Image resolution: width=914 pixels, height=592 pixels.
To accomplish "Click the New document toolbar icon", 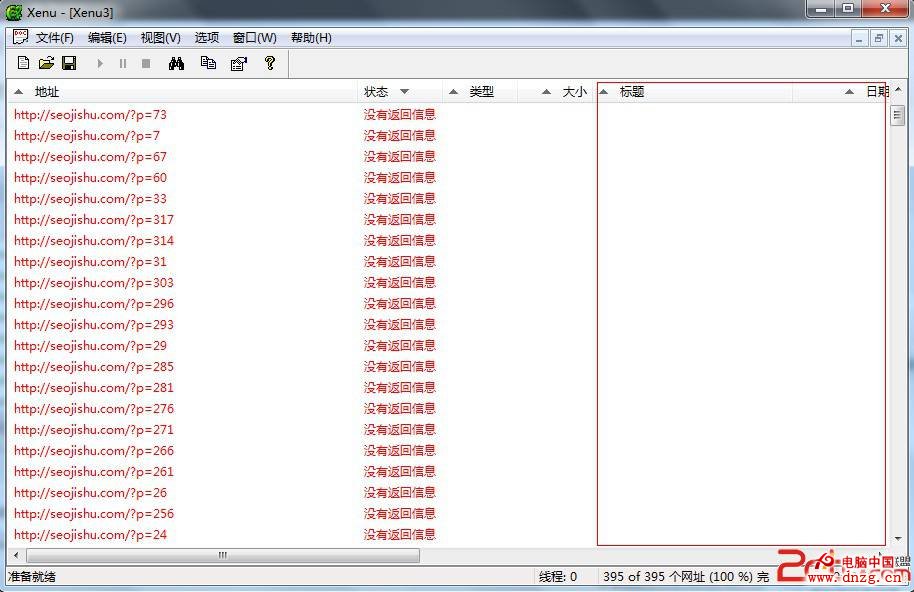I will pos(23,63).
